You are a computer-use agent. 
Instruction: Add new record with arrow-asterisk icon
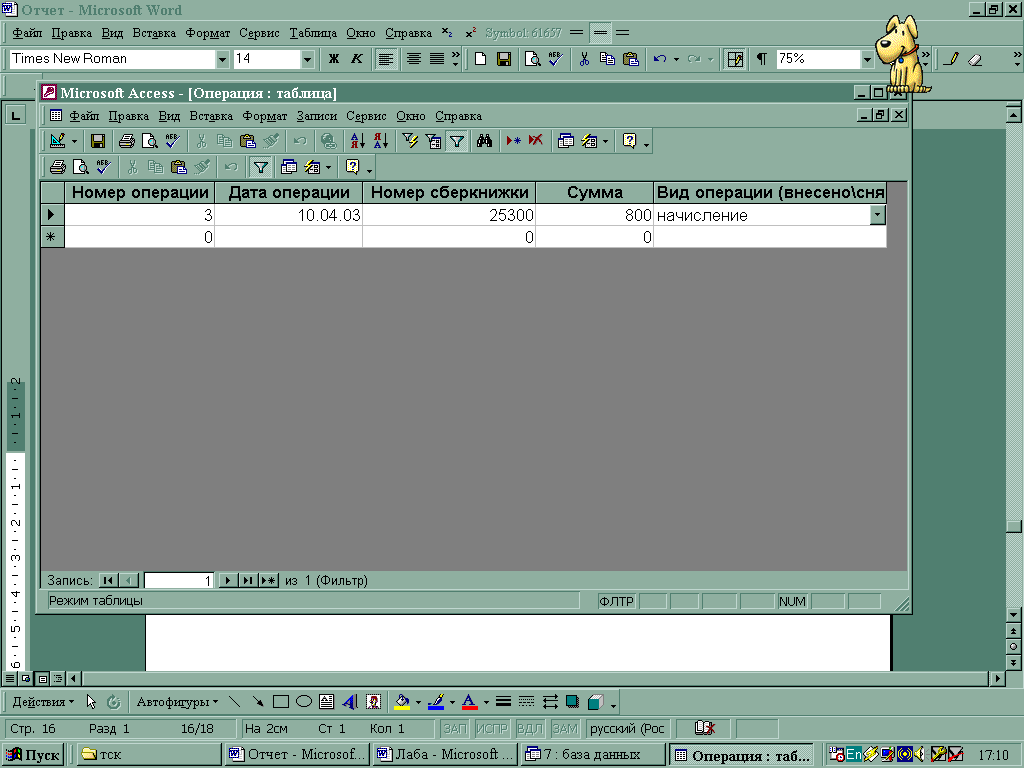pyautogui.click(x=513, y=140)
